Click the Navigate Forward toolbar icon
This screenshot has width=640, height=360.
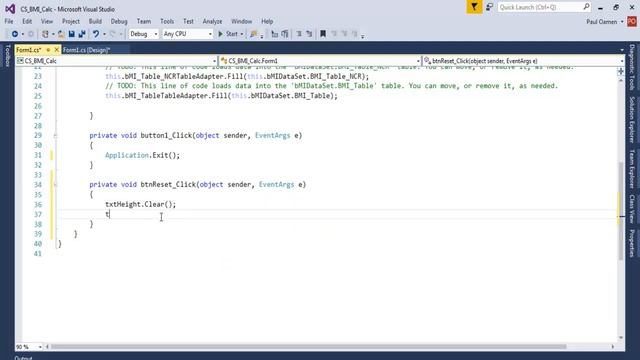[31, 34]
